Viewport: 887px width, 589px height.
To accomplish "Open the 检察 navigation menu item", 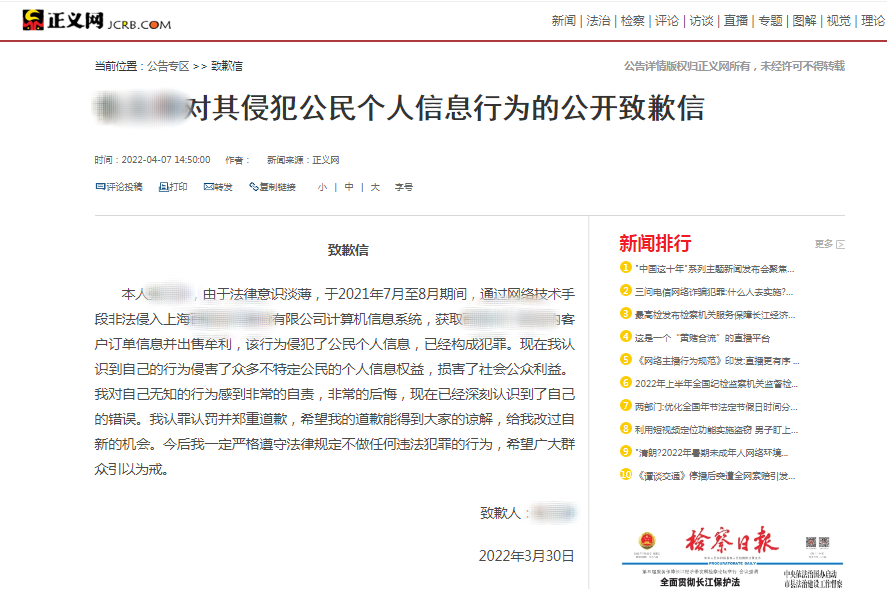I will point(632,21).
